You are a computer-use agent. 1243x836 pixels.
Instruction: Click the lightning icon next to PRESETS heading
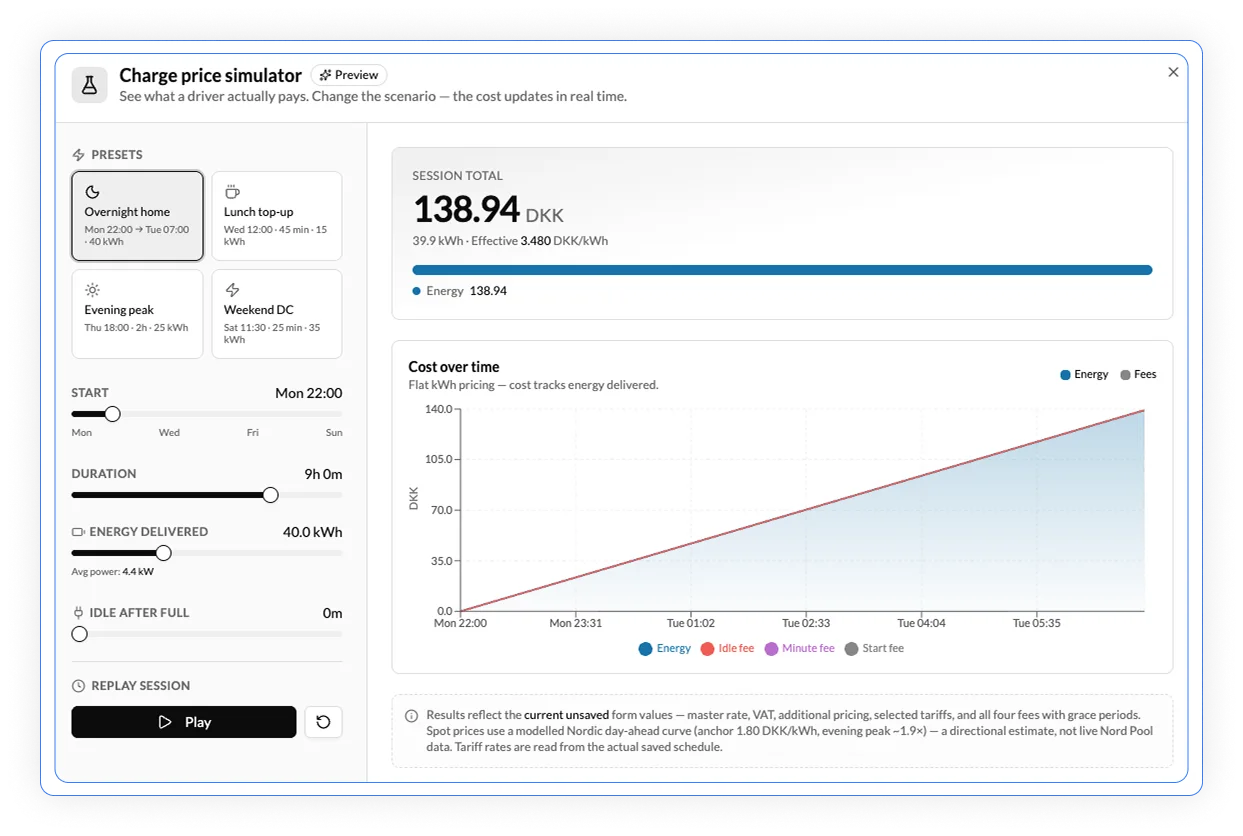tap(78, 155)
